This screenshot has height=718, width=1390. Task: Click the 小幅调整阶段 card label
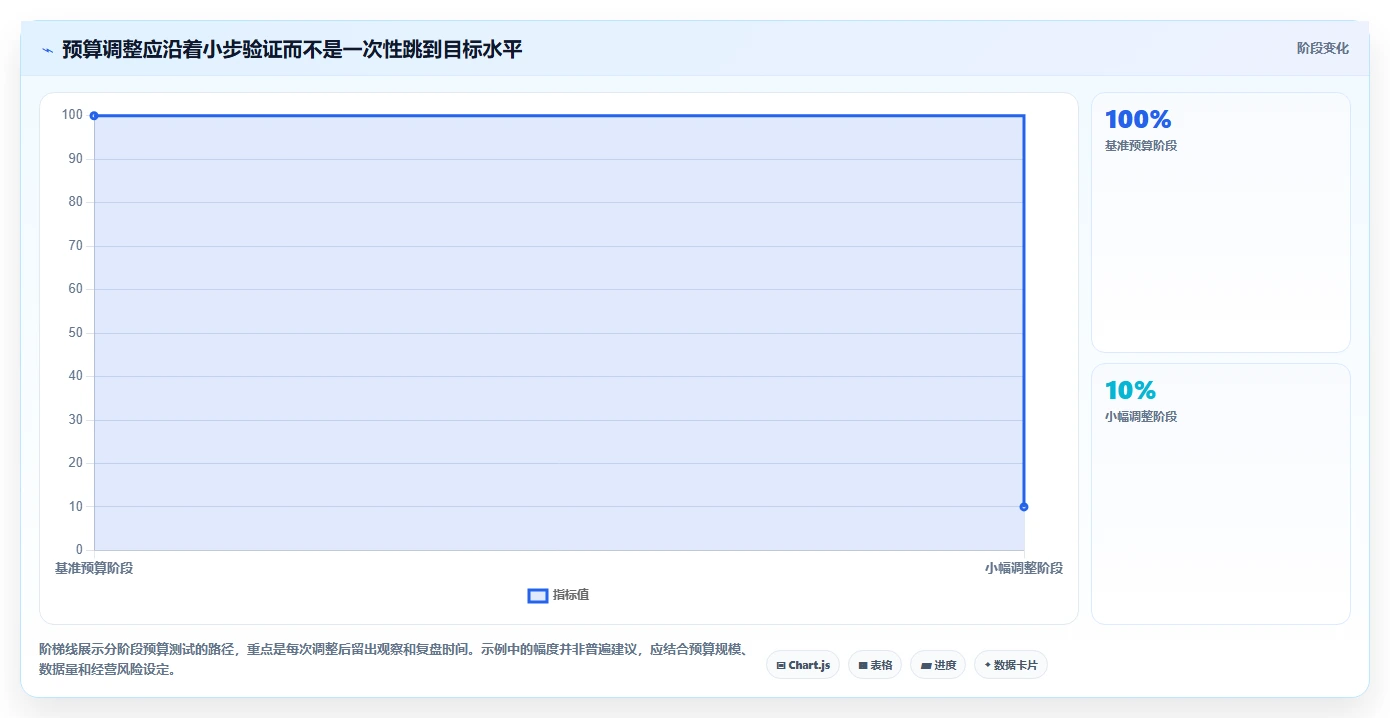[x=1141, y=417]
